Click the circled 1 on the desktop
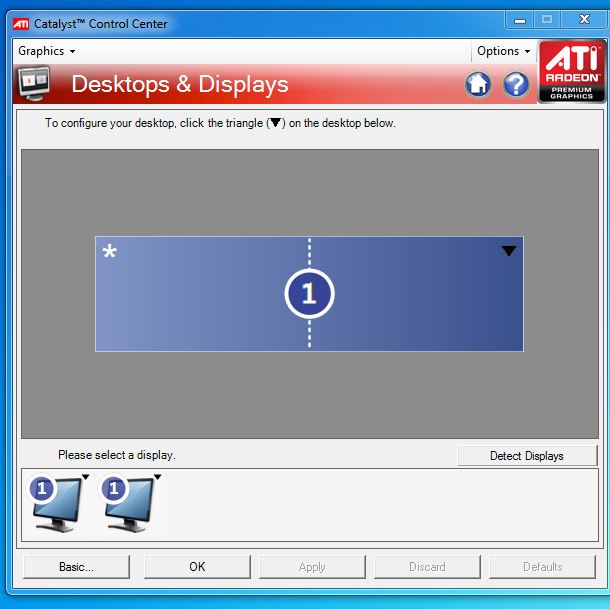 coord(309,293)
